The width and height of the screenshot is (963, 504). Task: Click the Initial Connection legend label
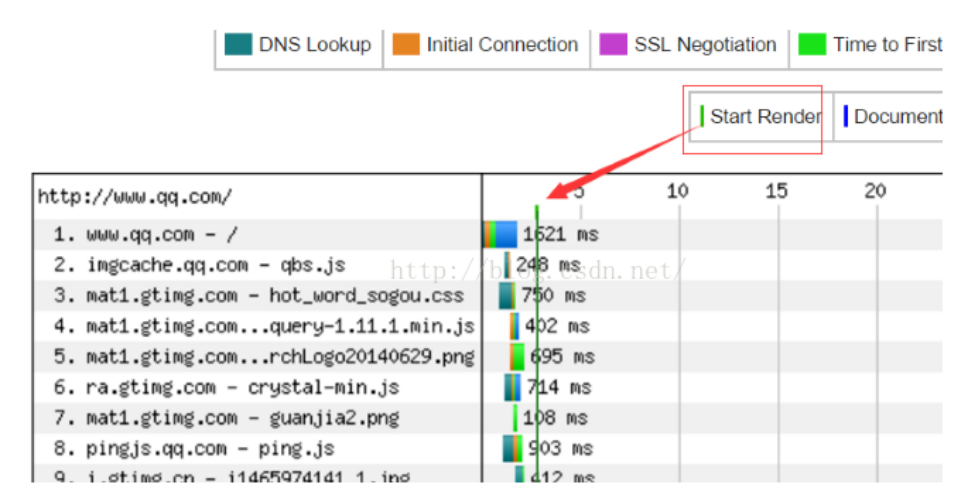point(502,45)
